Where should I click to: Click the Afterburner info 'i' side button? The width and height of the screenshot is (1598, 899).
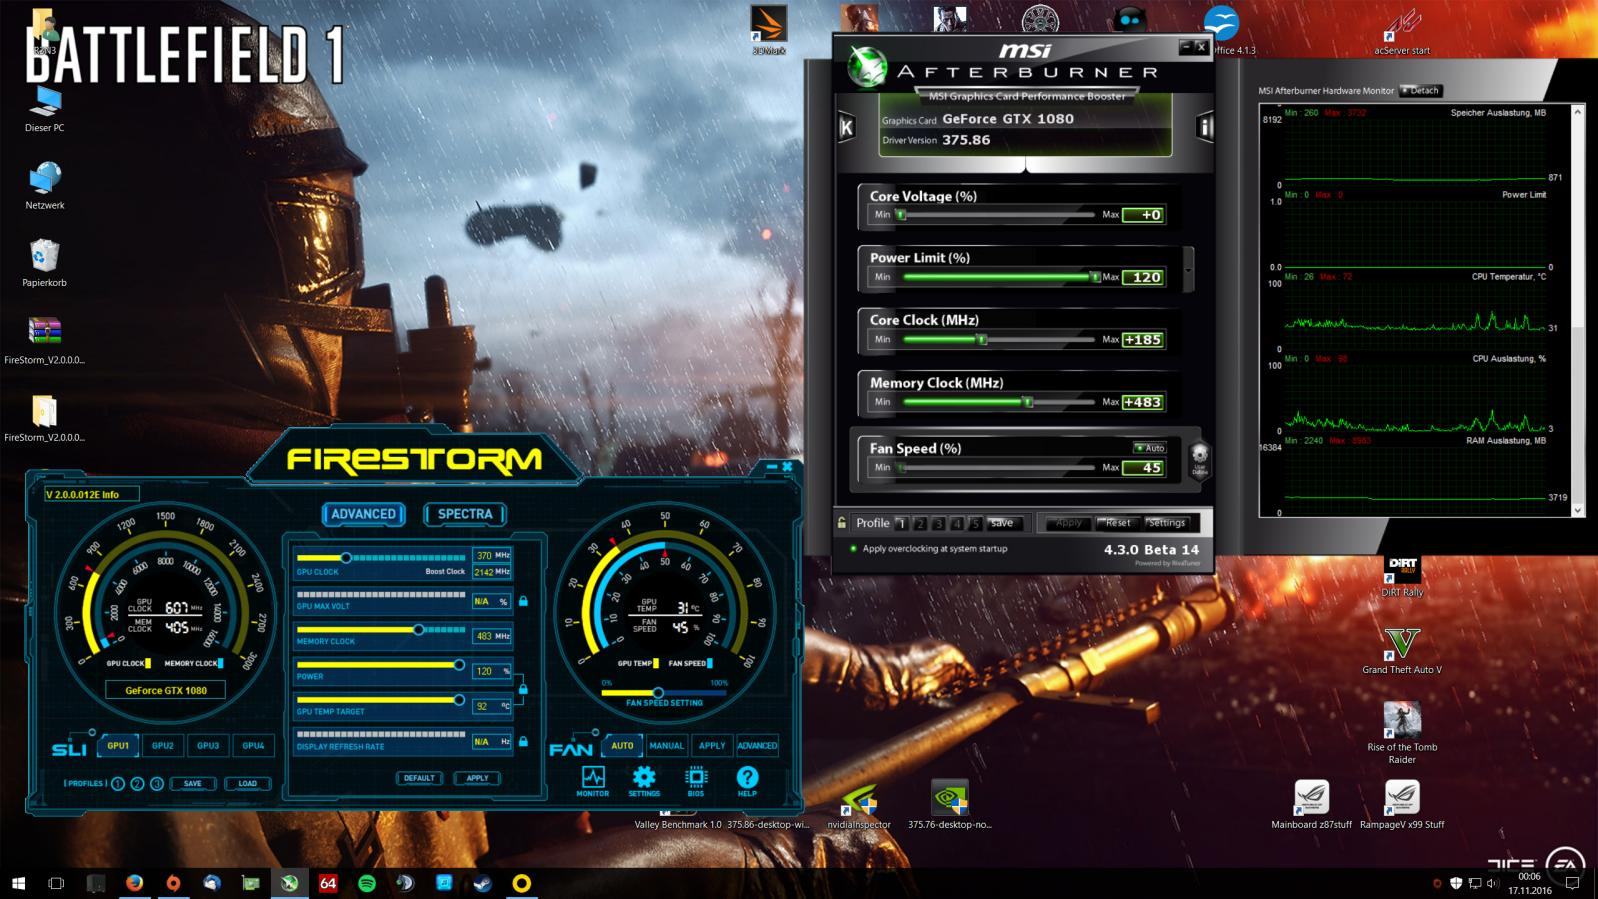tap(1204, 127)
